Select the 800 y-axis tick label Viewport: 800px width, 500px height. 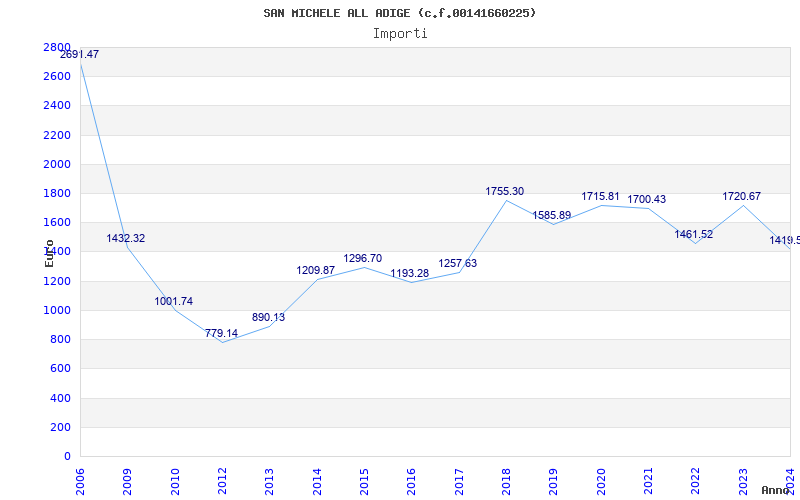click(60, 339)
